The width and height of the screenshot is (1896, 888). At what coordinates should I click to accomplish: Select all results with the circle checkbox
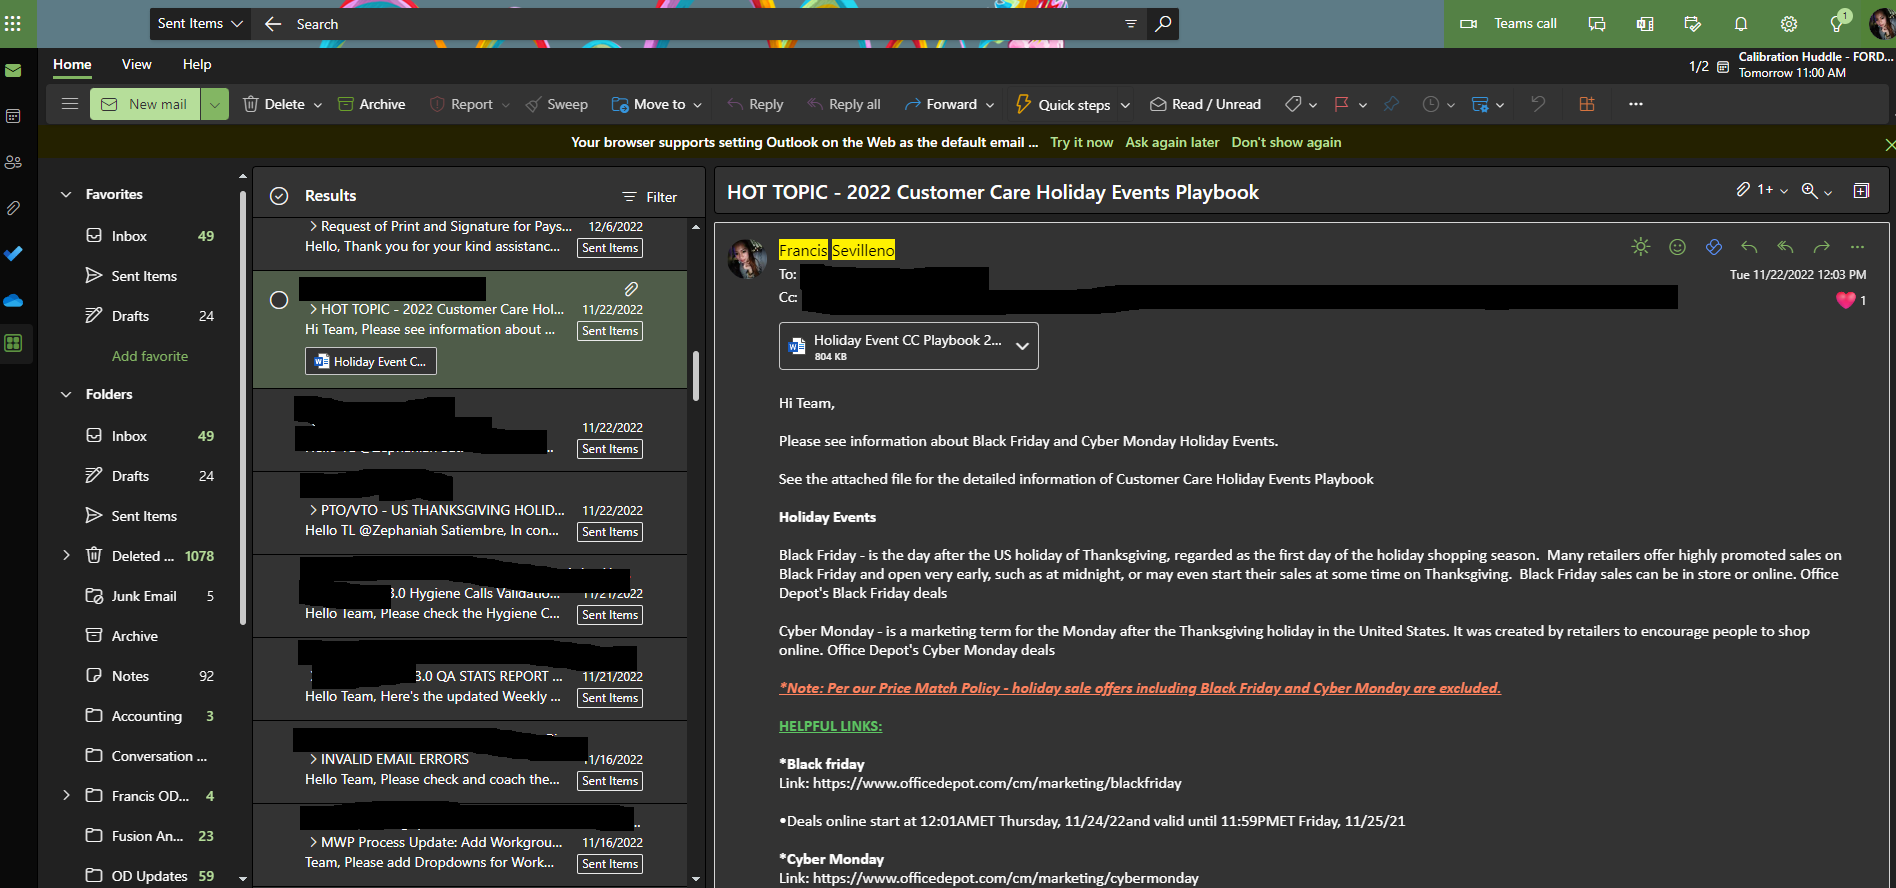click(280, 196)
